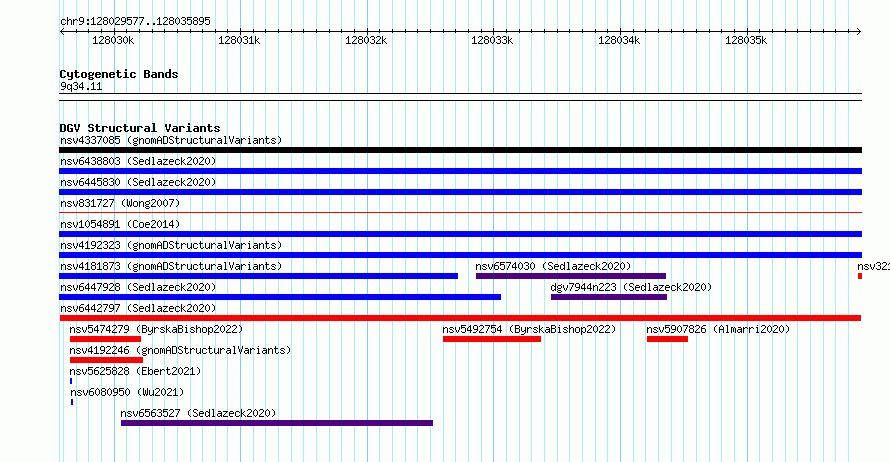Viewport: 890px width, 462px height.
Task: Open the nsv6574030 (Sedlazeck2020) label
Action: (553, 266)
